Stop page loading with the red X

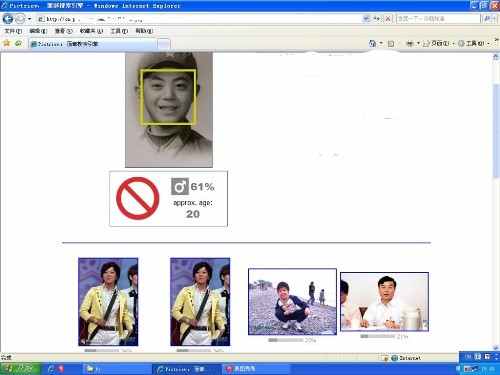click(388, 19)
